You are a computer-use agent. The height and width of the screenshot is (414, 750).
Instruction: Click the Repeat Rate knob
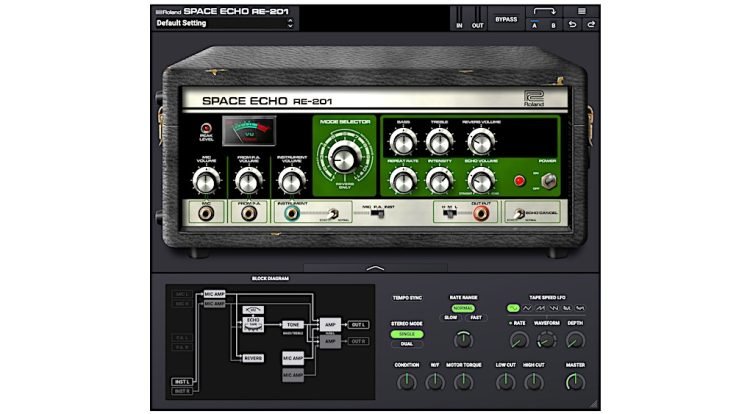(x=402, y=180)
